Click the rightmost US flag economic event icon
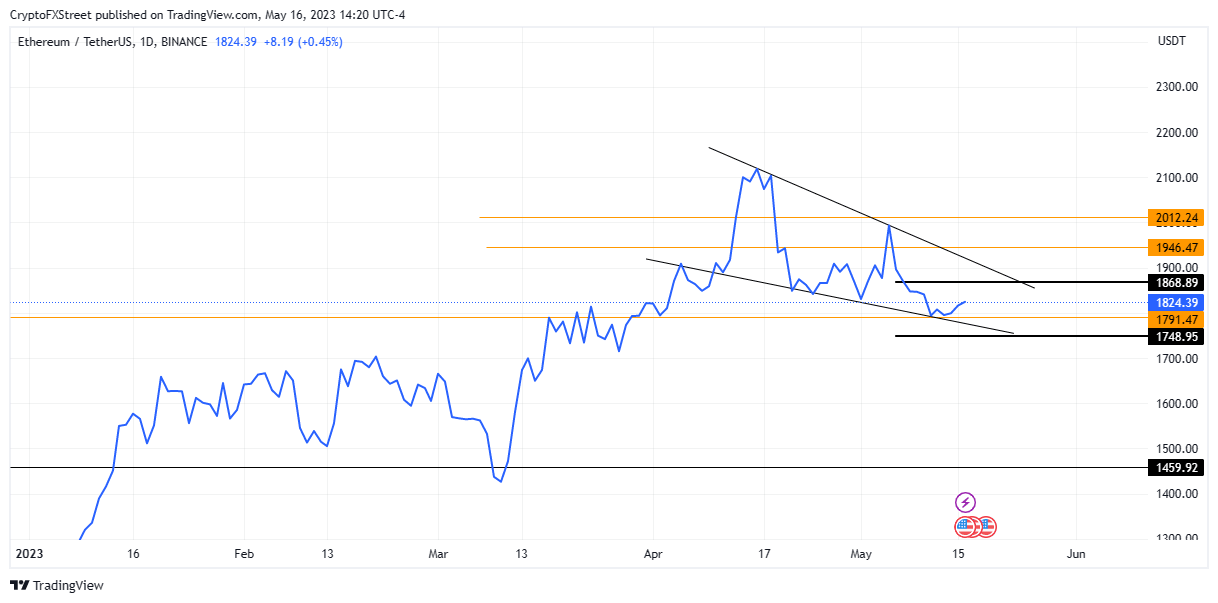 987,526
